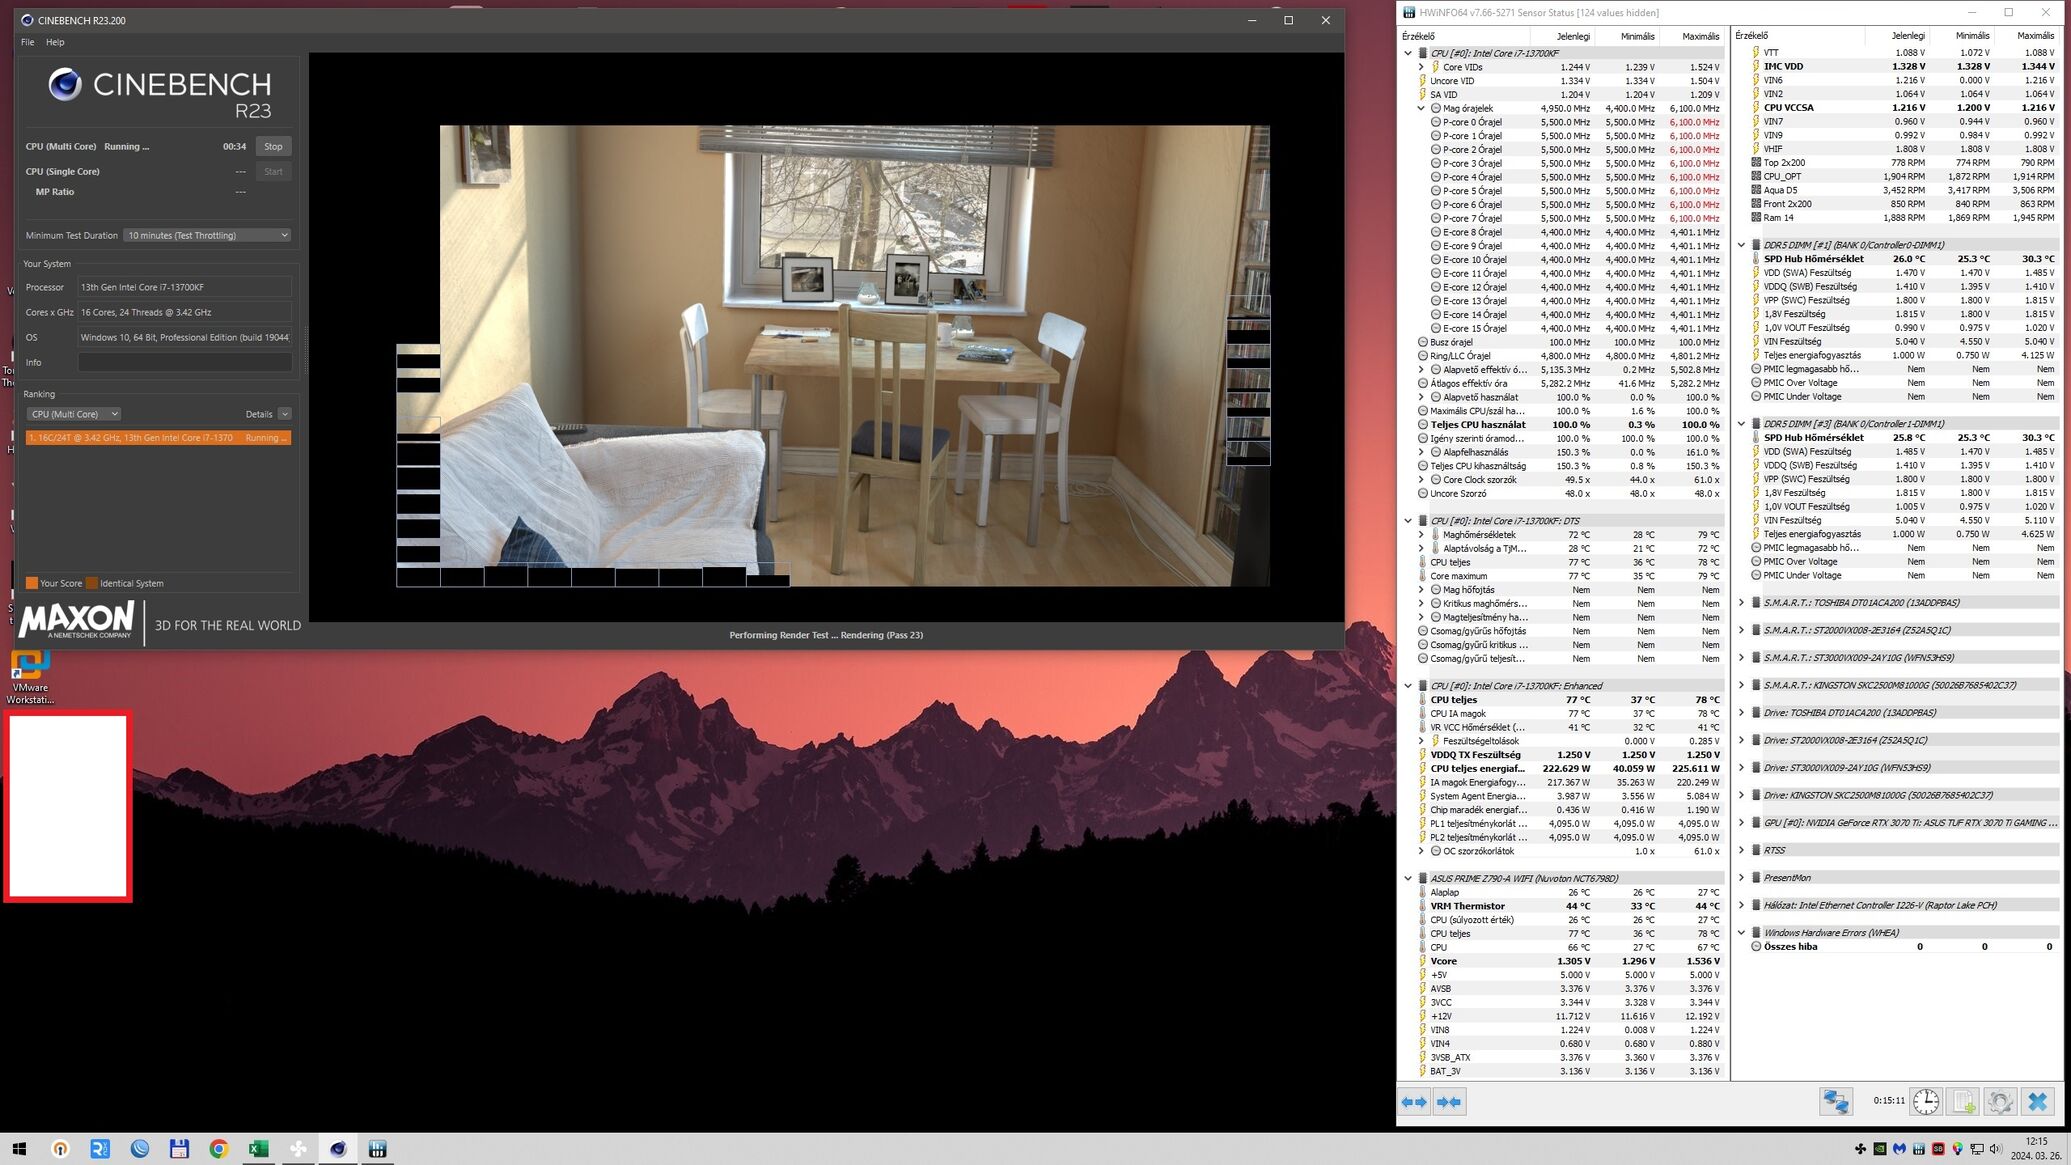Screen dimensions: 2071x1165
Task: Open HWiNFO remote network monitors icon
Action: [x=1836, y=1102]
